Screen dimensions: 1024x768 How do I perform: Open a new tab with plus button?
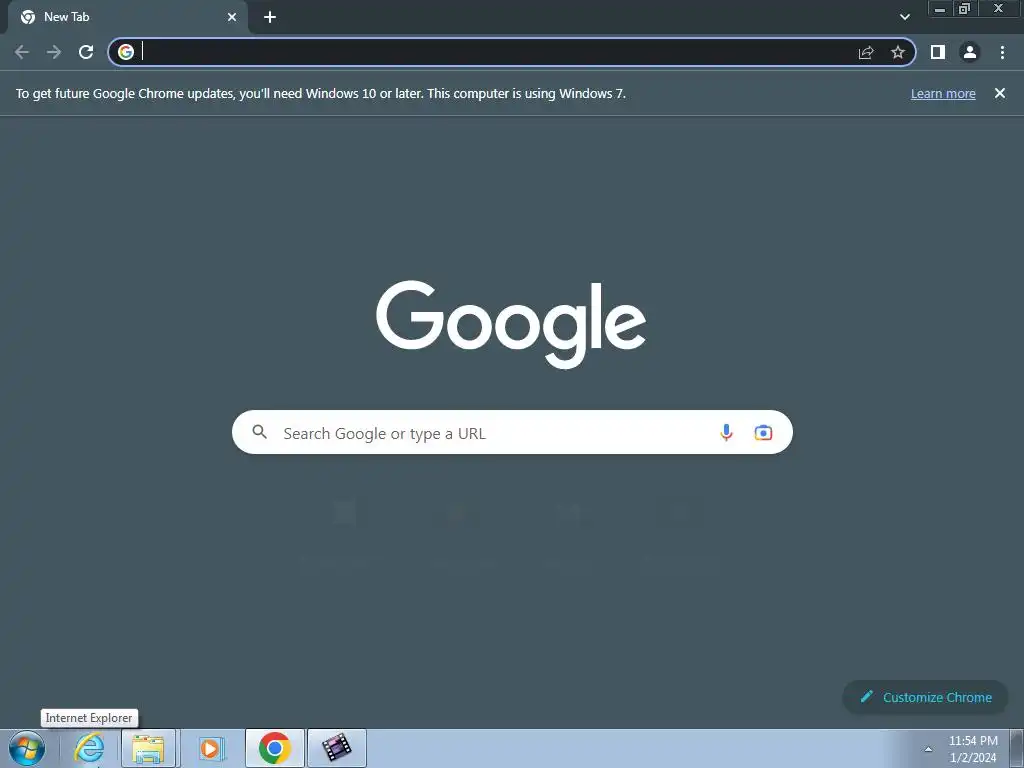[x=270, y=17]
